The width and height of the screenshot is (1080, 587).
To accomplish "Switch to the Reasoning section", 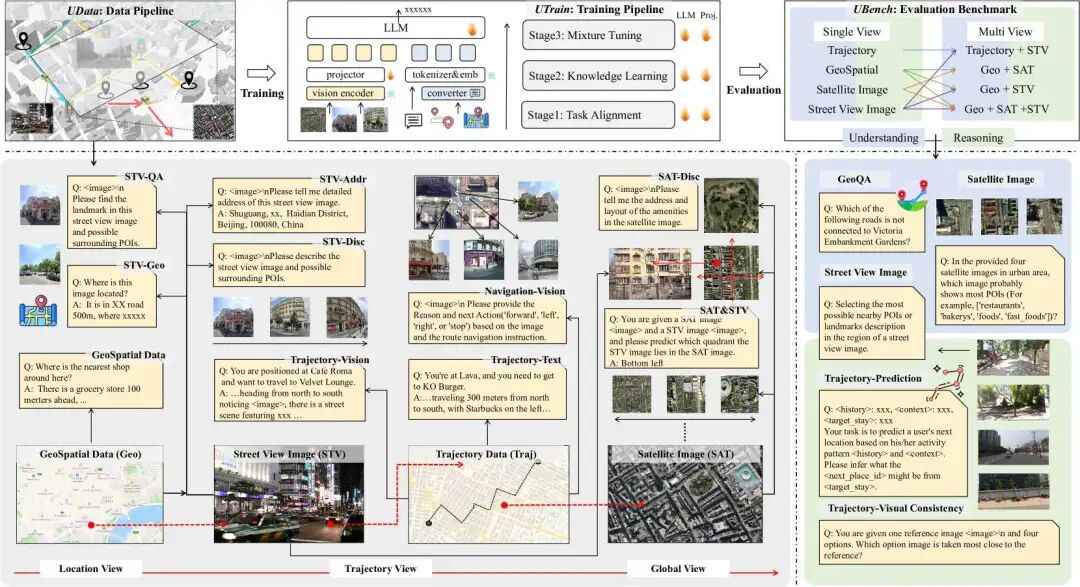I will coord(978,138).
